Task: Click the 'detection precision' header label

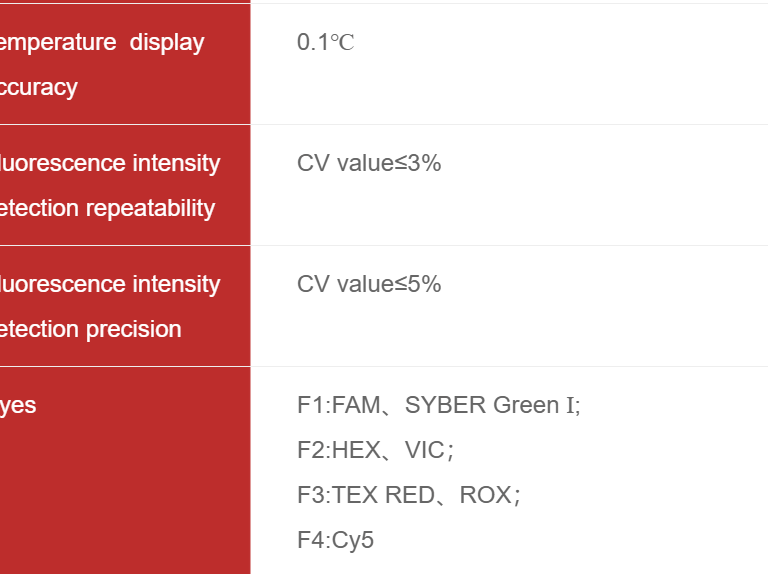Action: tap(91, 329)
